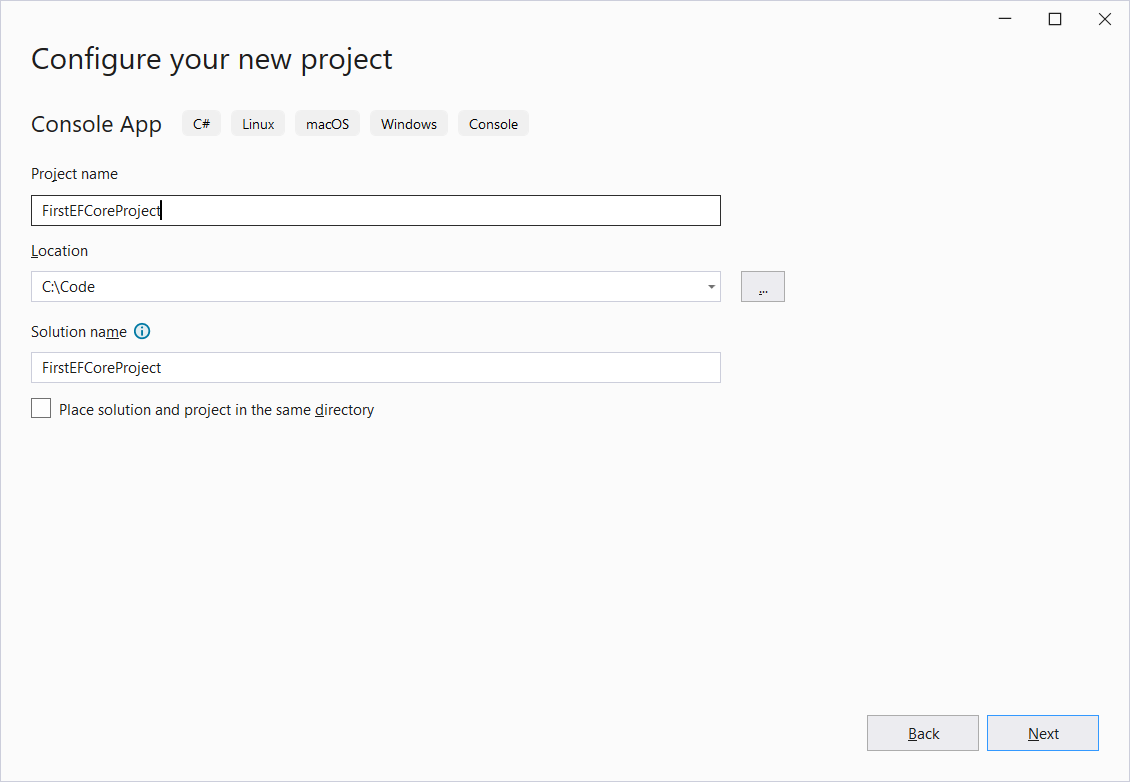Click the Next button
The height and width of the screenshot is (782, 1130).
(x=1042, y=734)
